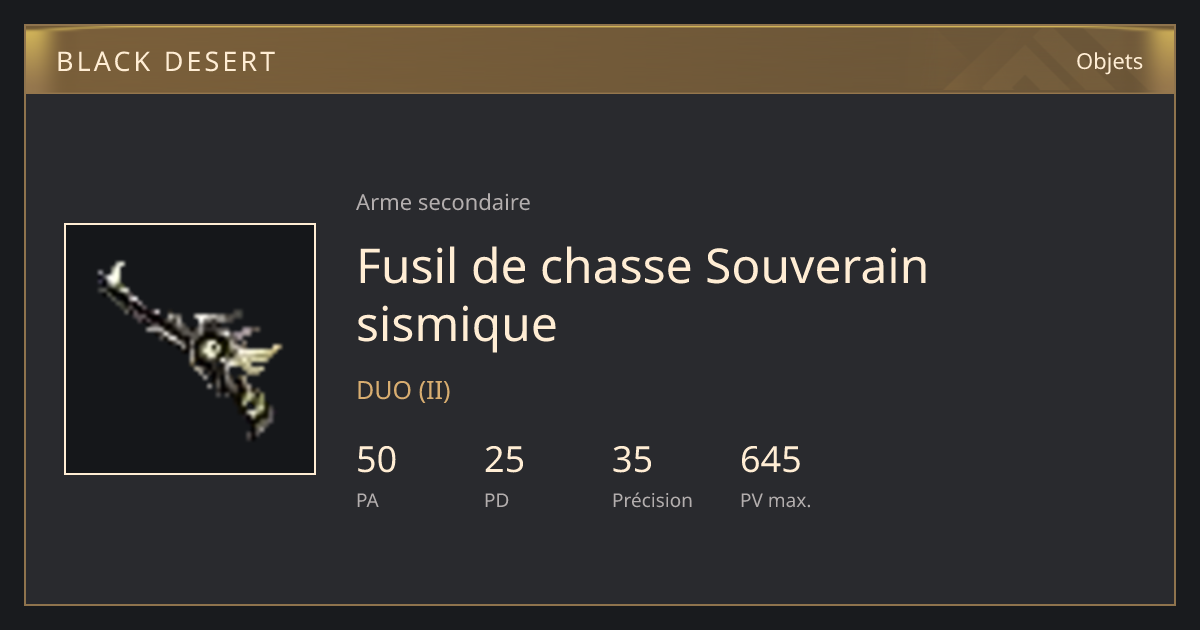Click the shotgun grip ornament in the icon

coord(258,413)
